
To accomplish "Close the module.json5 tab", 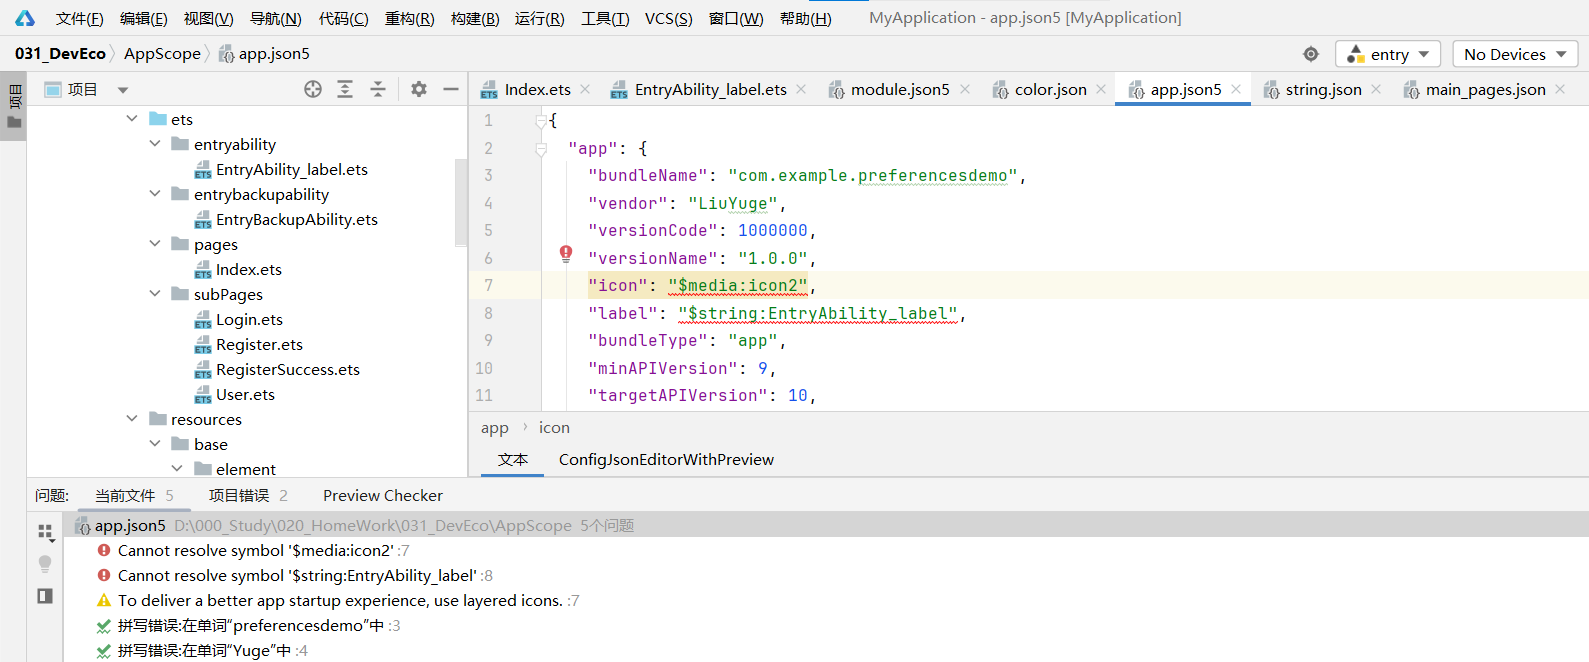I will [965, 89].
